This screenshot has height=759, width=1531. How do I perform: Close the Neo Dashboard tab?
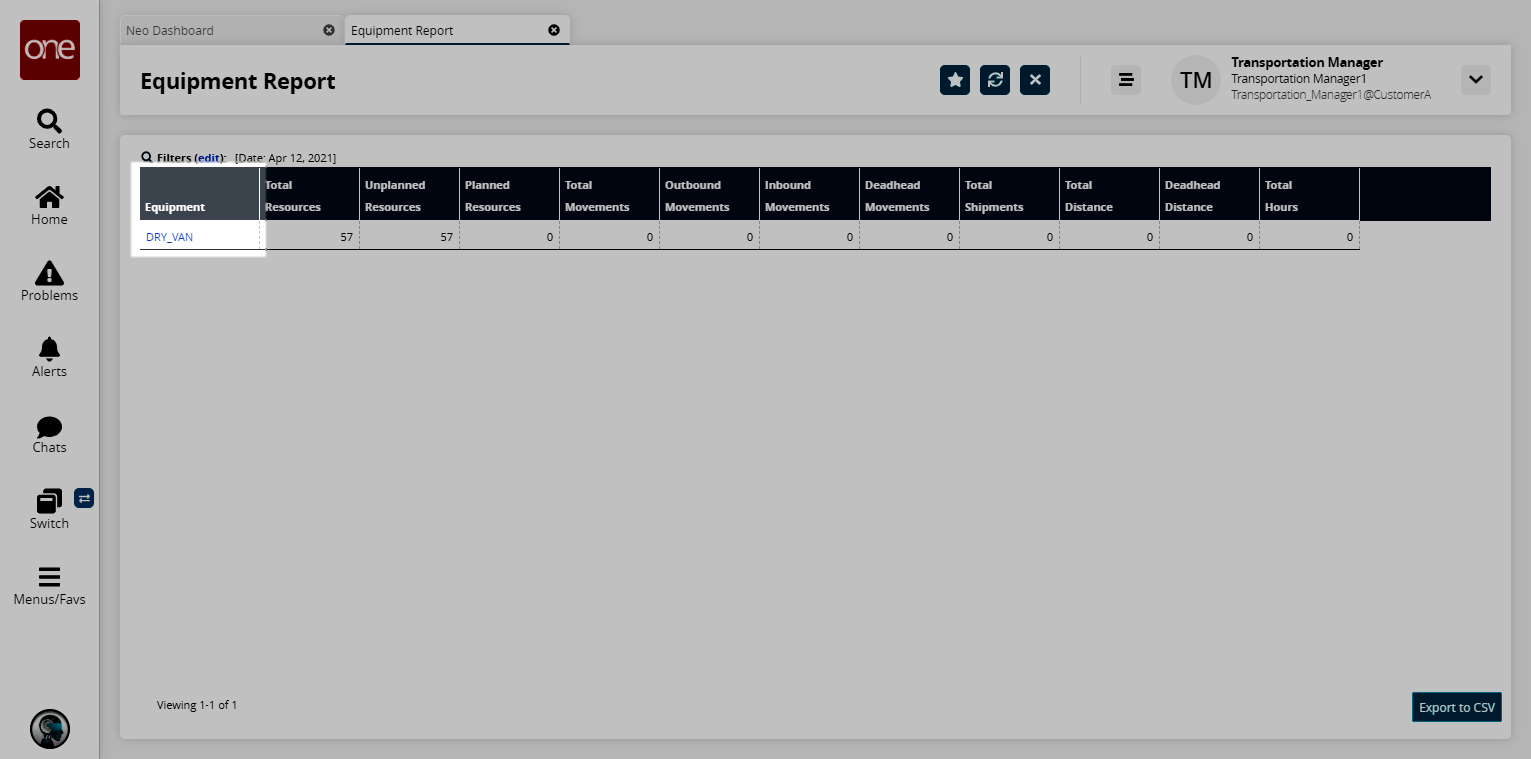329,30
